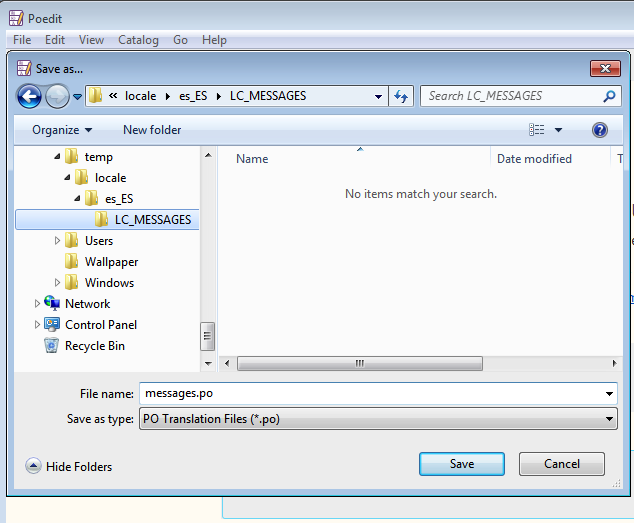634x523 pixels.
Task: Click the change view icon
Action: [x=538, y=130]
